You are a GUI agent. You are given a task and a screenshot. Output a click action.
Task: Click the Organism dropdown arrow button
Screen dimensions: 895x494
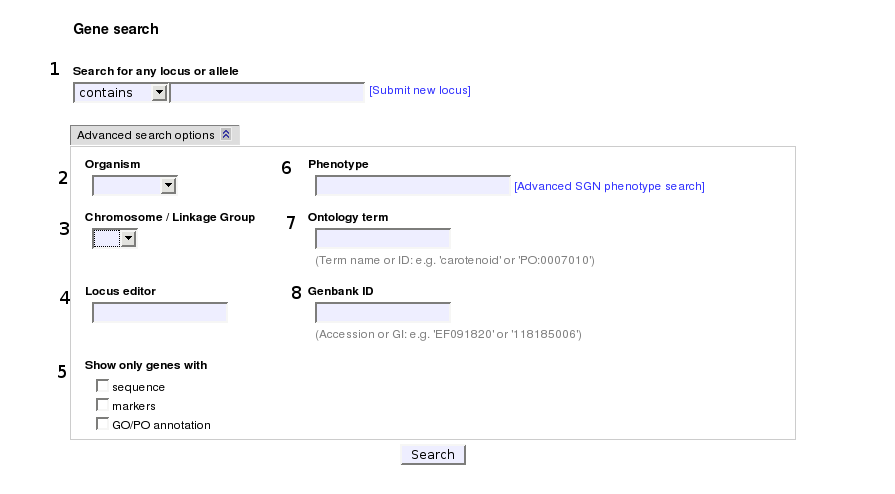(x=168, y=185)
